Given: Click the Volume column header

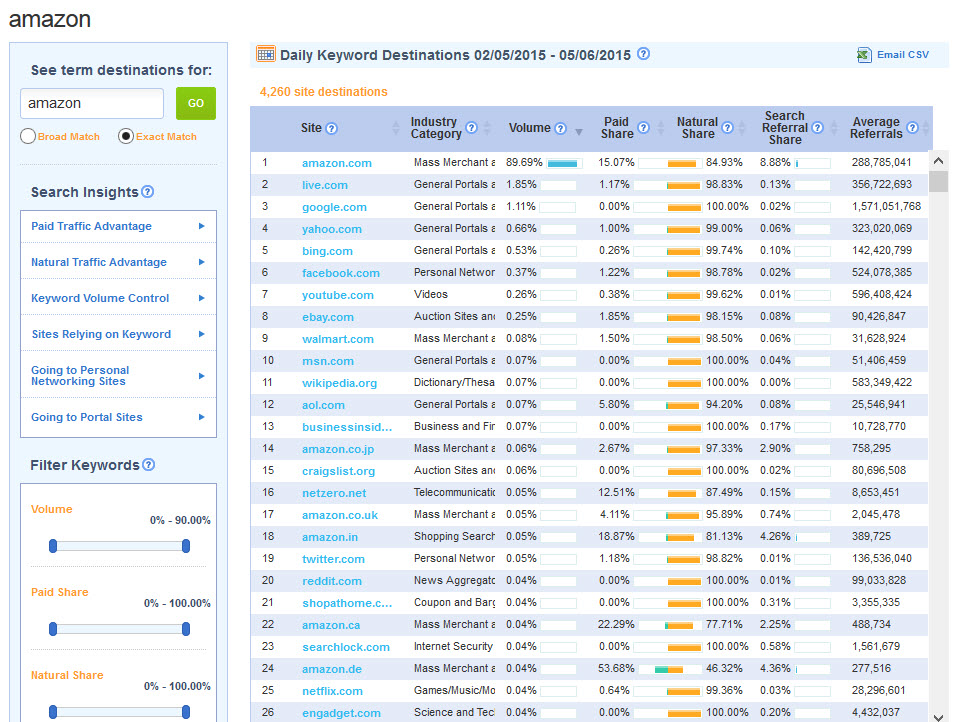Looking at the screenshot, I should [x=529, y=128].
